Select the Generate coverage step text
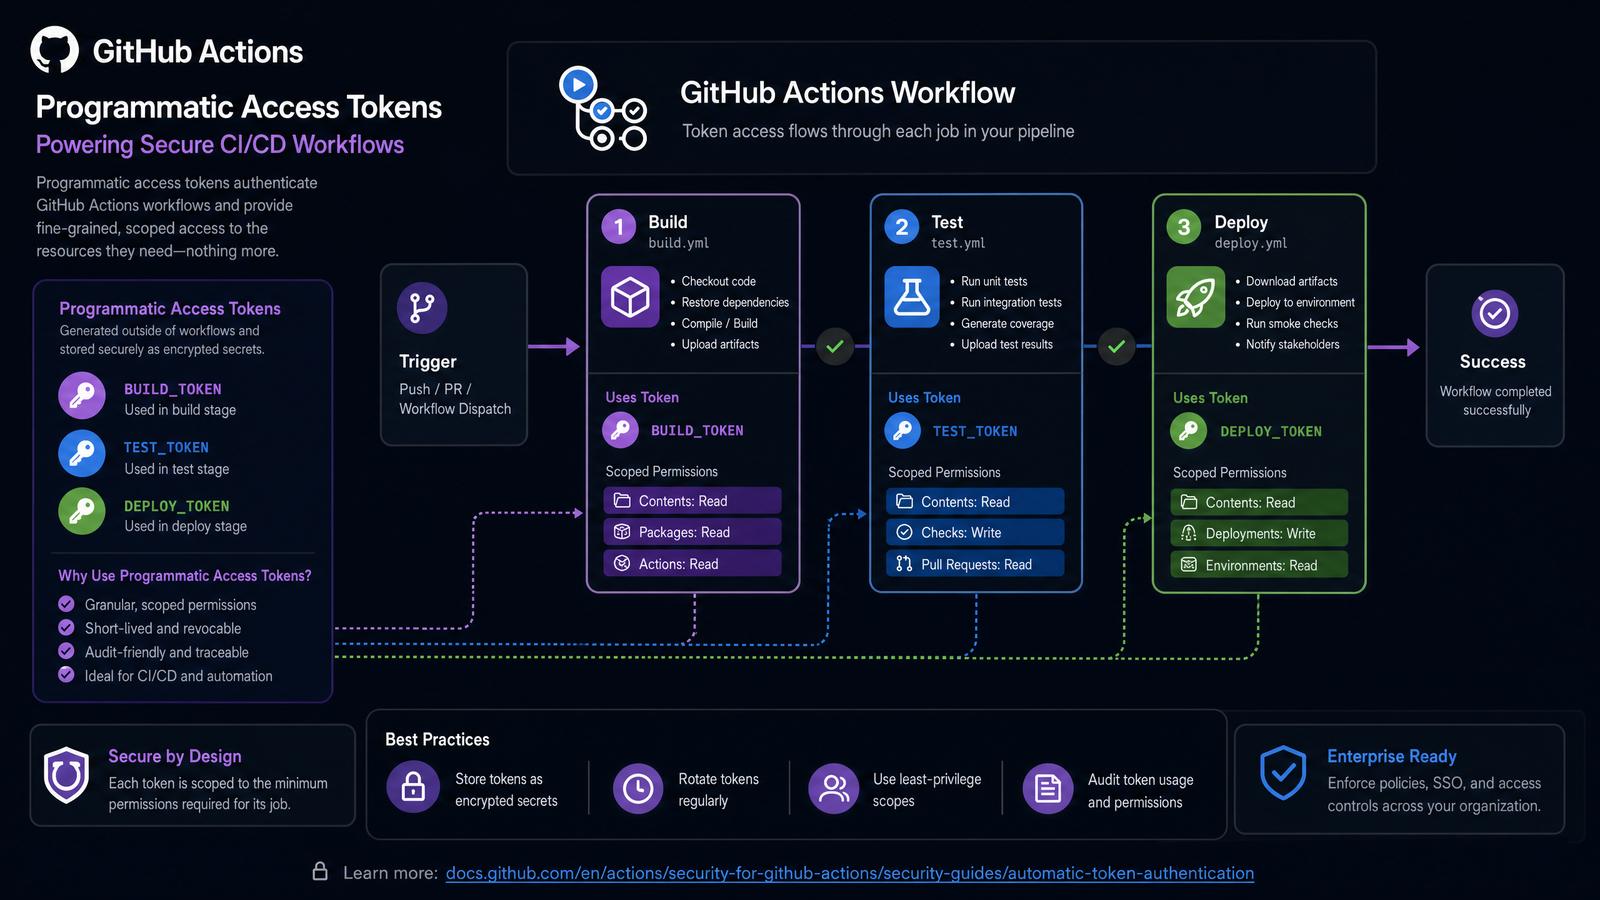 coord(1007,323)
